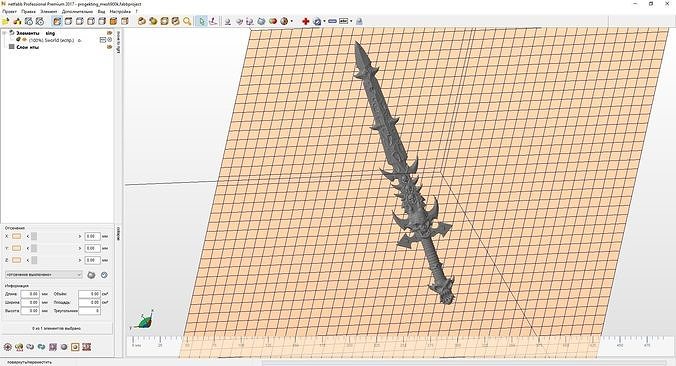Select the second view cube icon
The image size is (676, 366).
[x=68, y=21]
